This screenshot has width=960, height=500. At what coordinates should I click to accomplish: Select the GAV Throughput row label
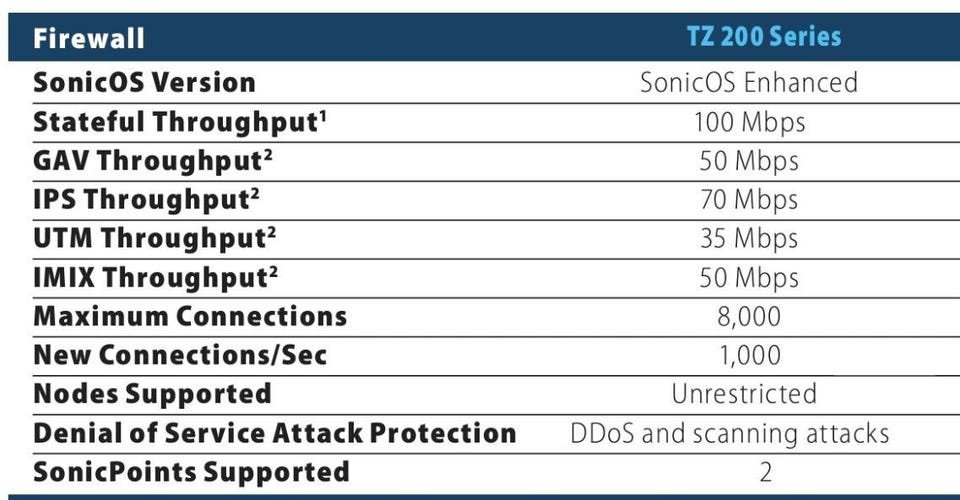[153, 161]
